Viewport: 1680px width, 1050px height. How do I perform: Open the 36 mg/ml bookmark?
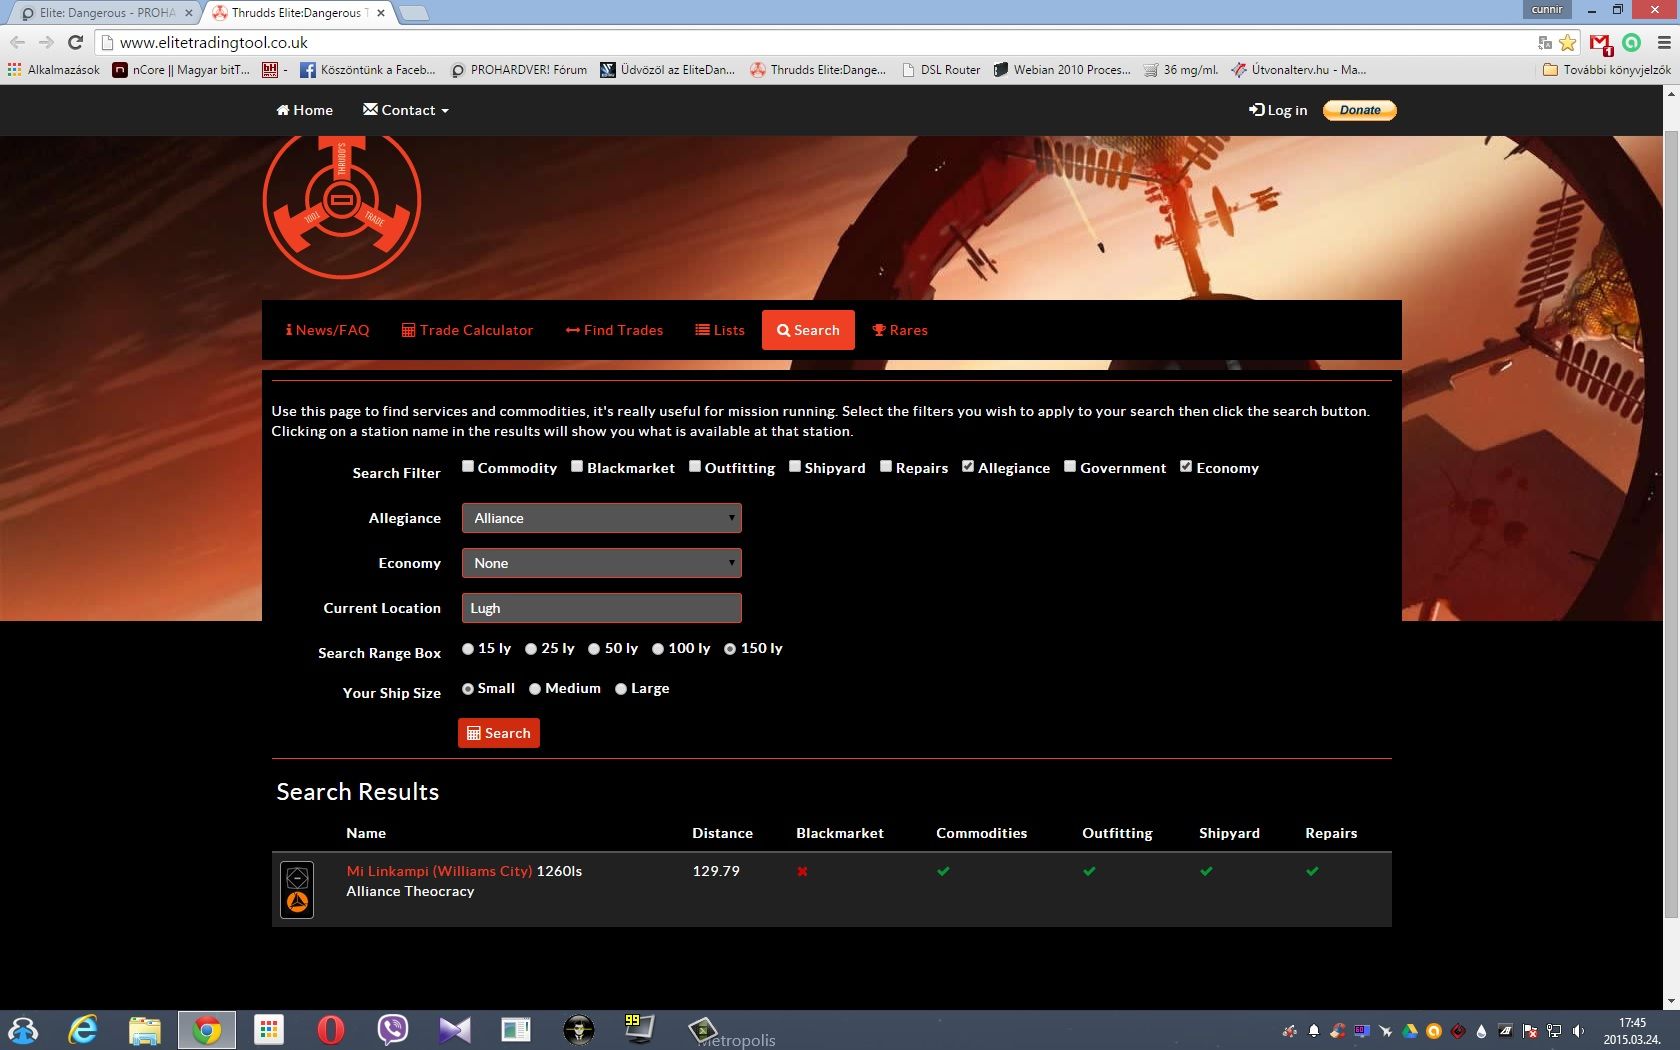(1181, 70)
